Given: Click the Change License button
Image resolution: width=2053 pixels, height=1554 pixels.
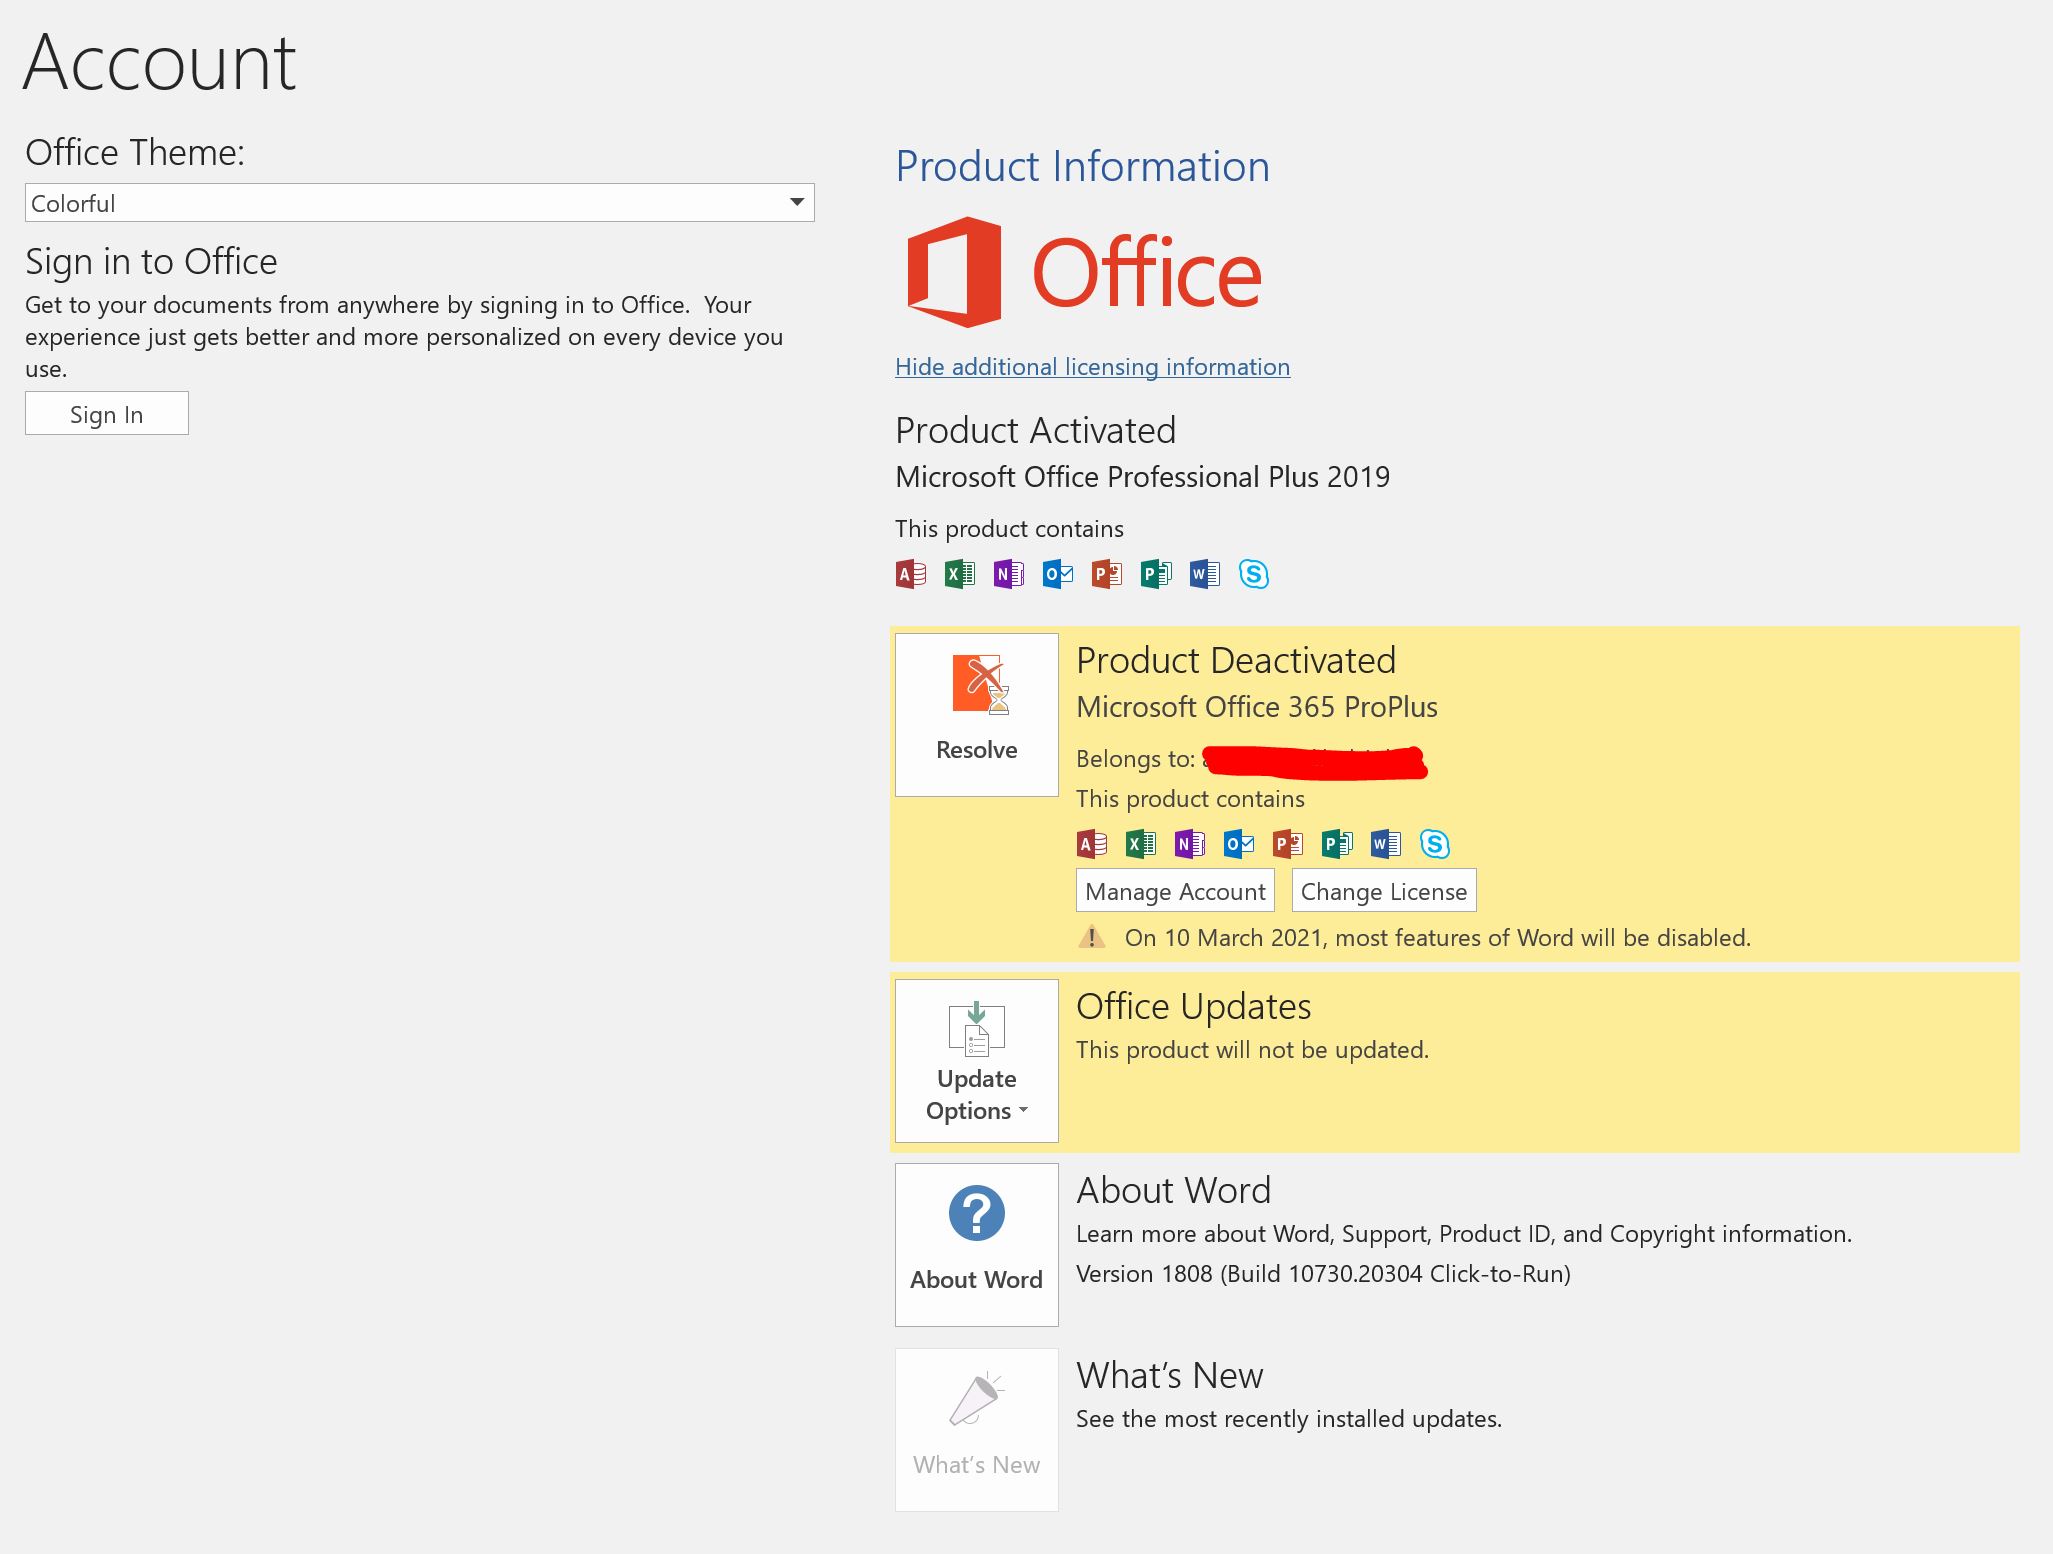Looking at the screenshot, I should [x=1386, y=890].
